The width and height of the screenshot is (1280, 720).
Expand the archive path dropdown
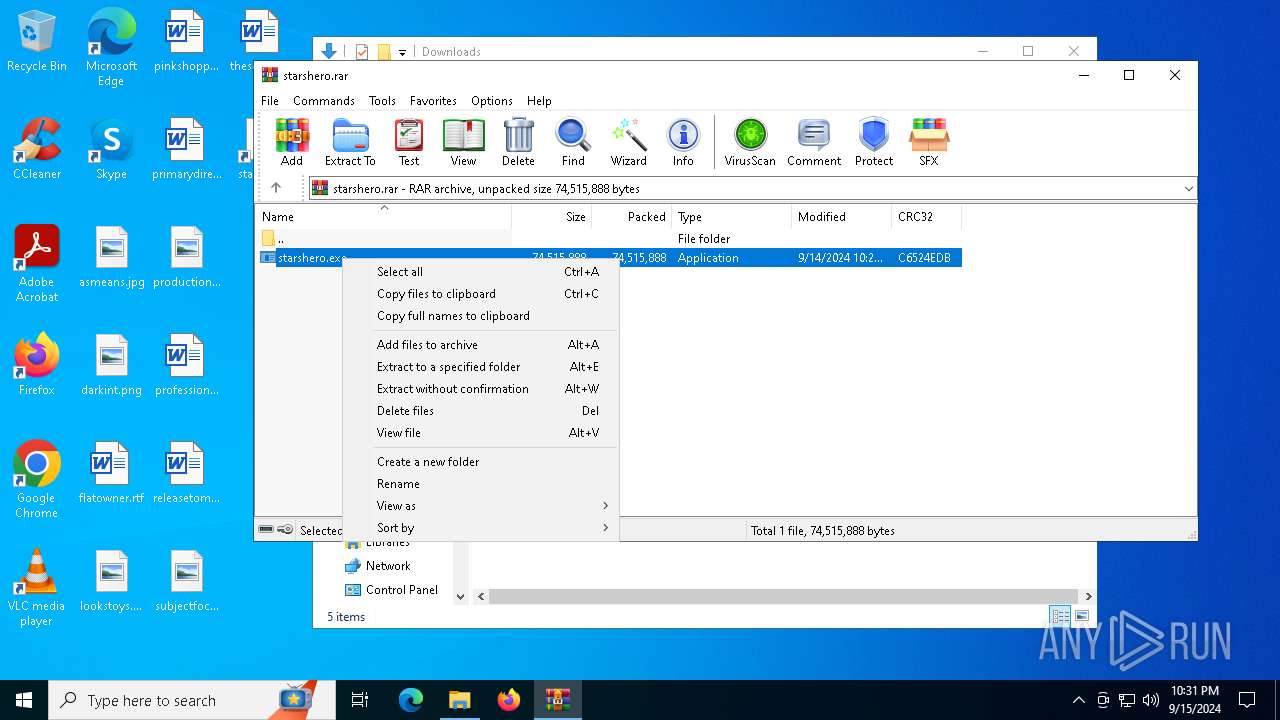click(x=1188, y=188)
